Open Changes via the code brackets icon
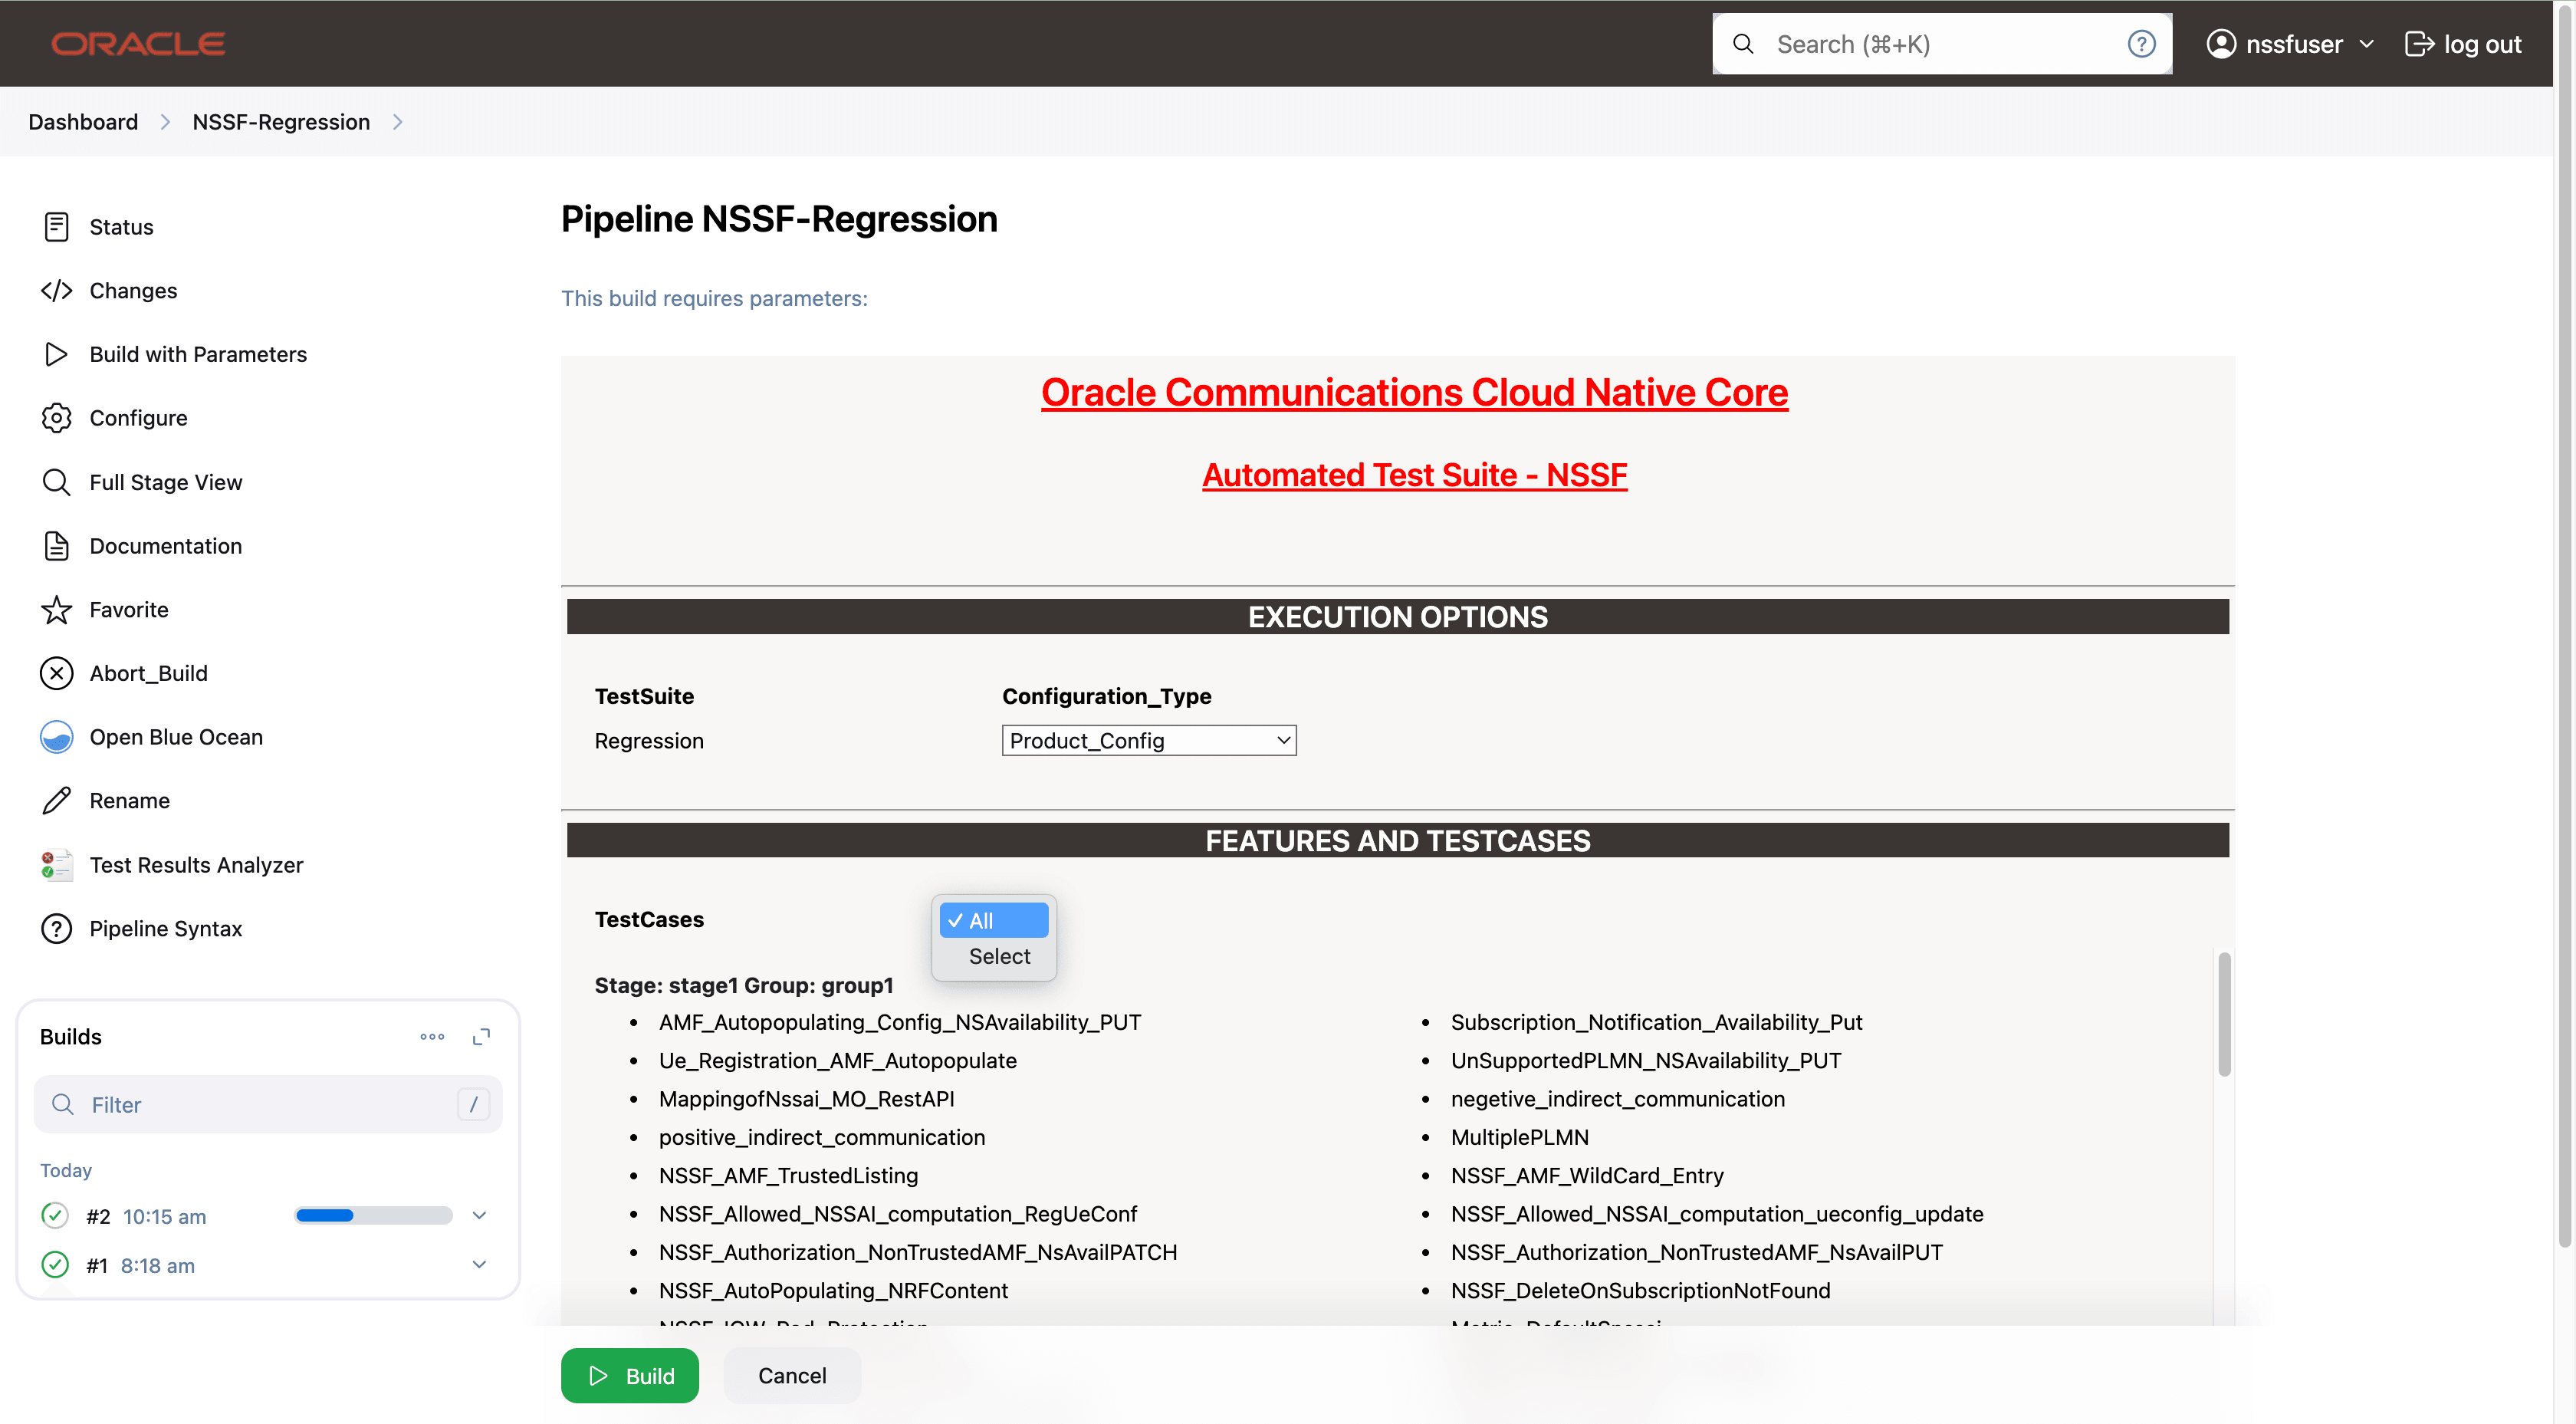Viewport: 2576px width, 1424px height. tap(56, 291)
